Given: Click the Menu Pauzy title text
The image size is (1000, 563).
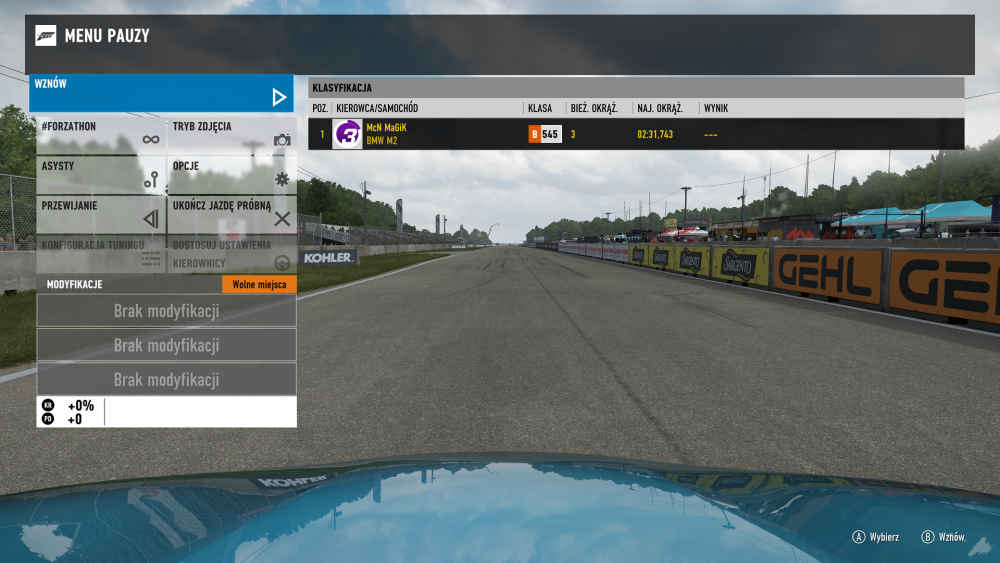Looking at the screenshot, I should pyautogui.click(x=107, y=36).
